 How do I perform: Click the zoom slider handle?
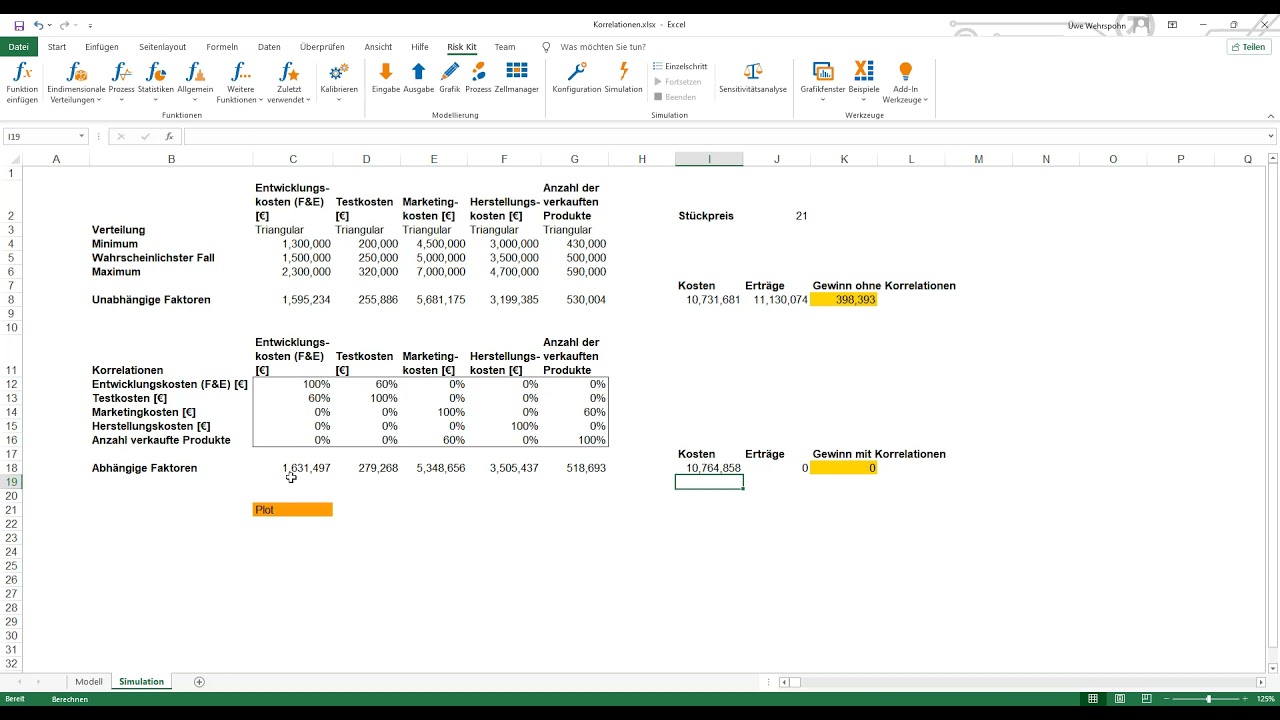point(1209,699)
